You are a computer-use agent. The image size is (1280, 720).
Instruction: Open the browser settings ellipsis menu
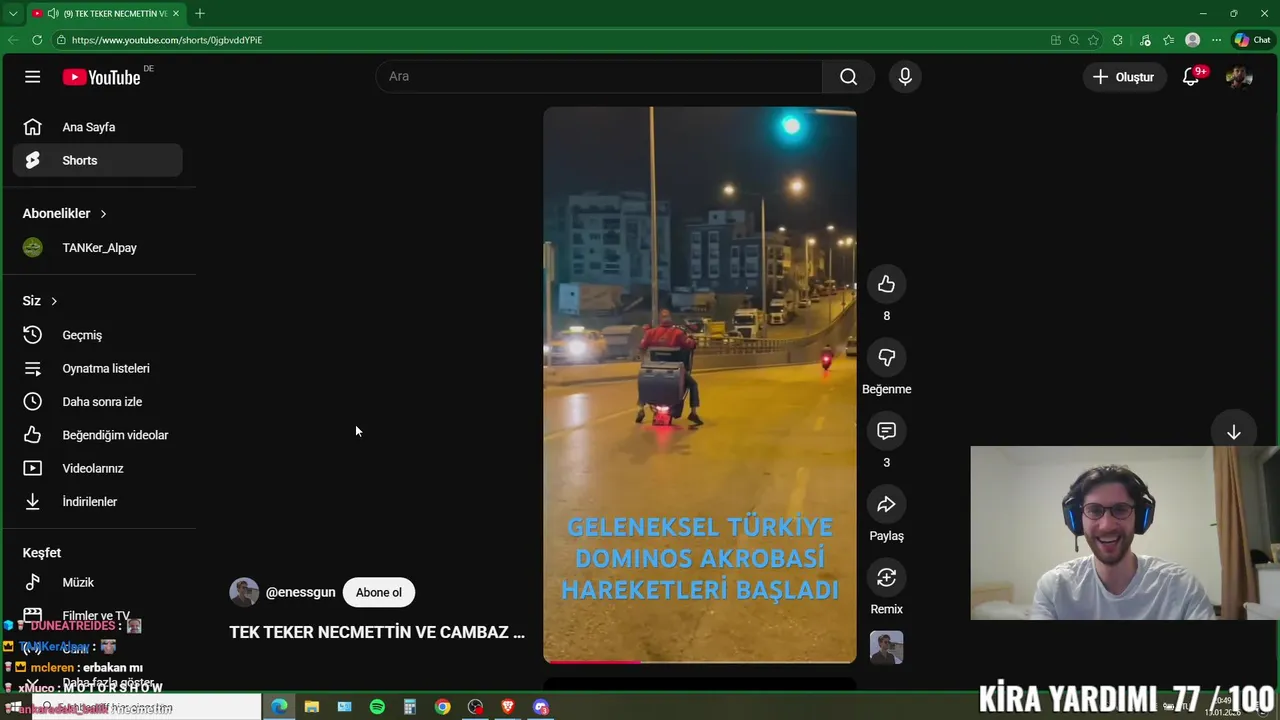1216,40
